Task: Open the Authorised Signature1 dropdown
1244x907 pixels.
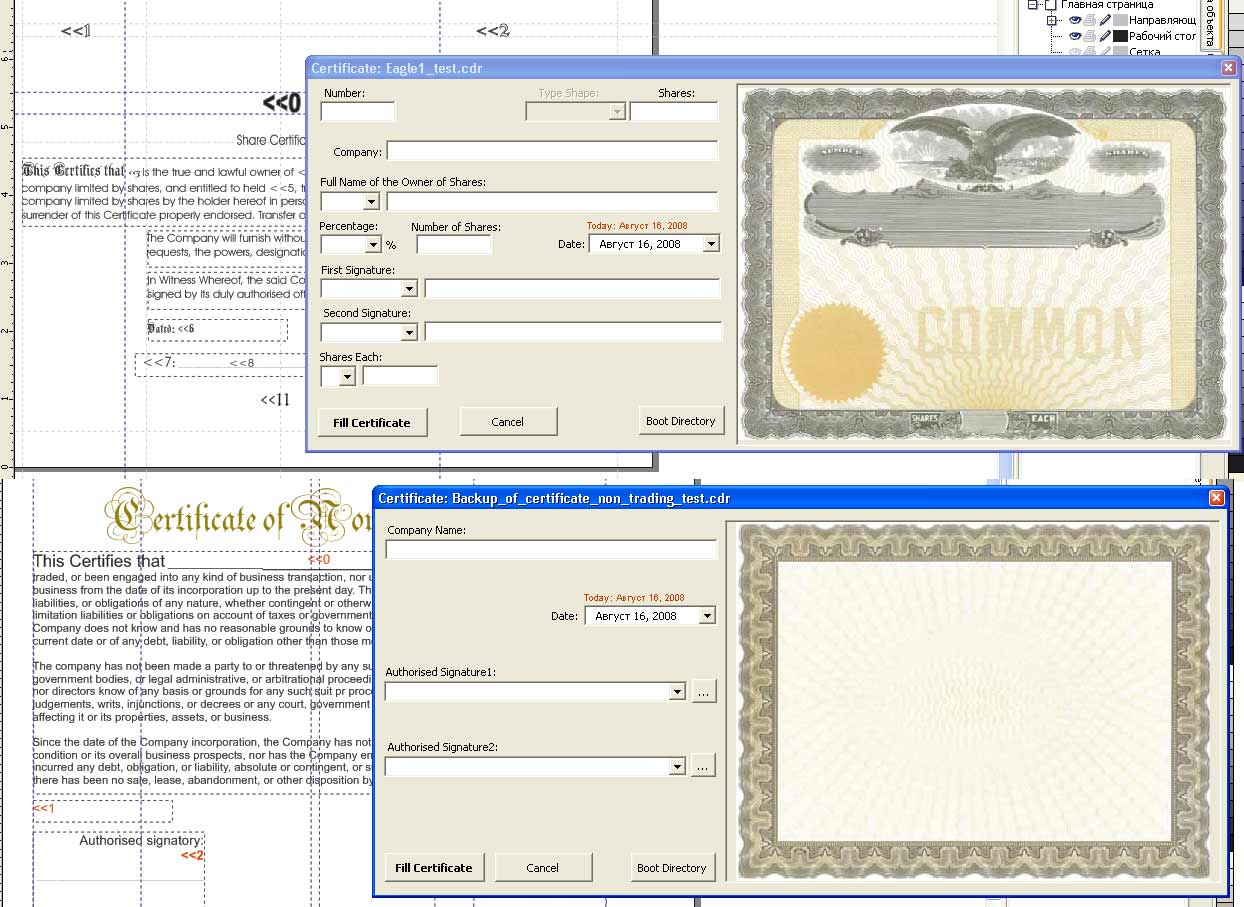Action: tap(677, 691)
